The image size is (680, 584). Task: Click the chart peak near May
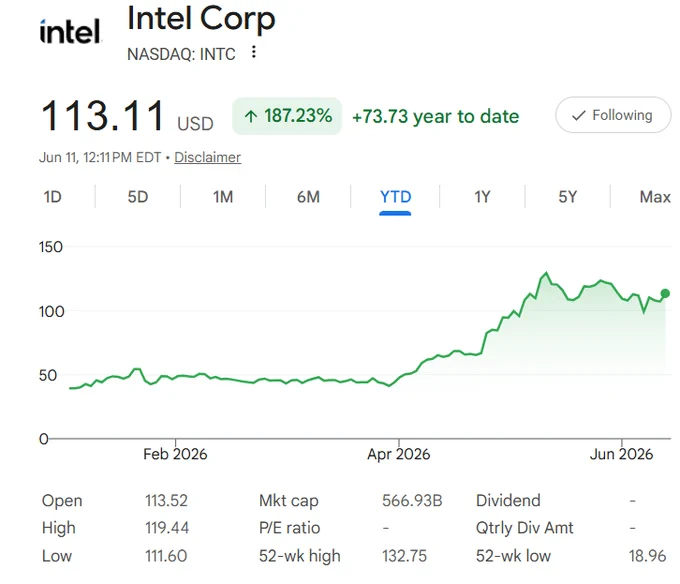click(546, 273)
